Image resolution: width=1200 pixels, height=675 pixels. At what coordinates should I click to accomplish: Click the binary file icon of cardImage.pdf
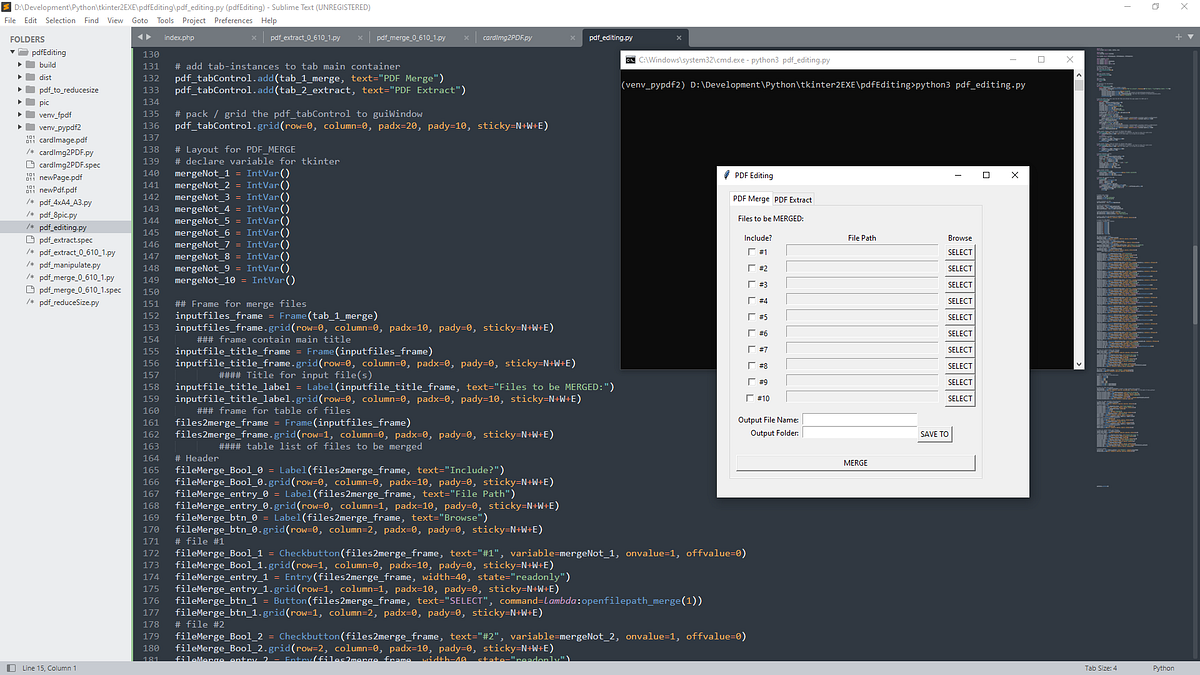pyautogui.click(x=31, y=140)
